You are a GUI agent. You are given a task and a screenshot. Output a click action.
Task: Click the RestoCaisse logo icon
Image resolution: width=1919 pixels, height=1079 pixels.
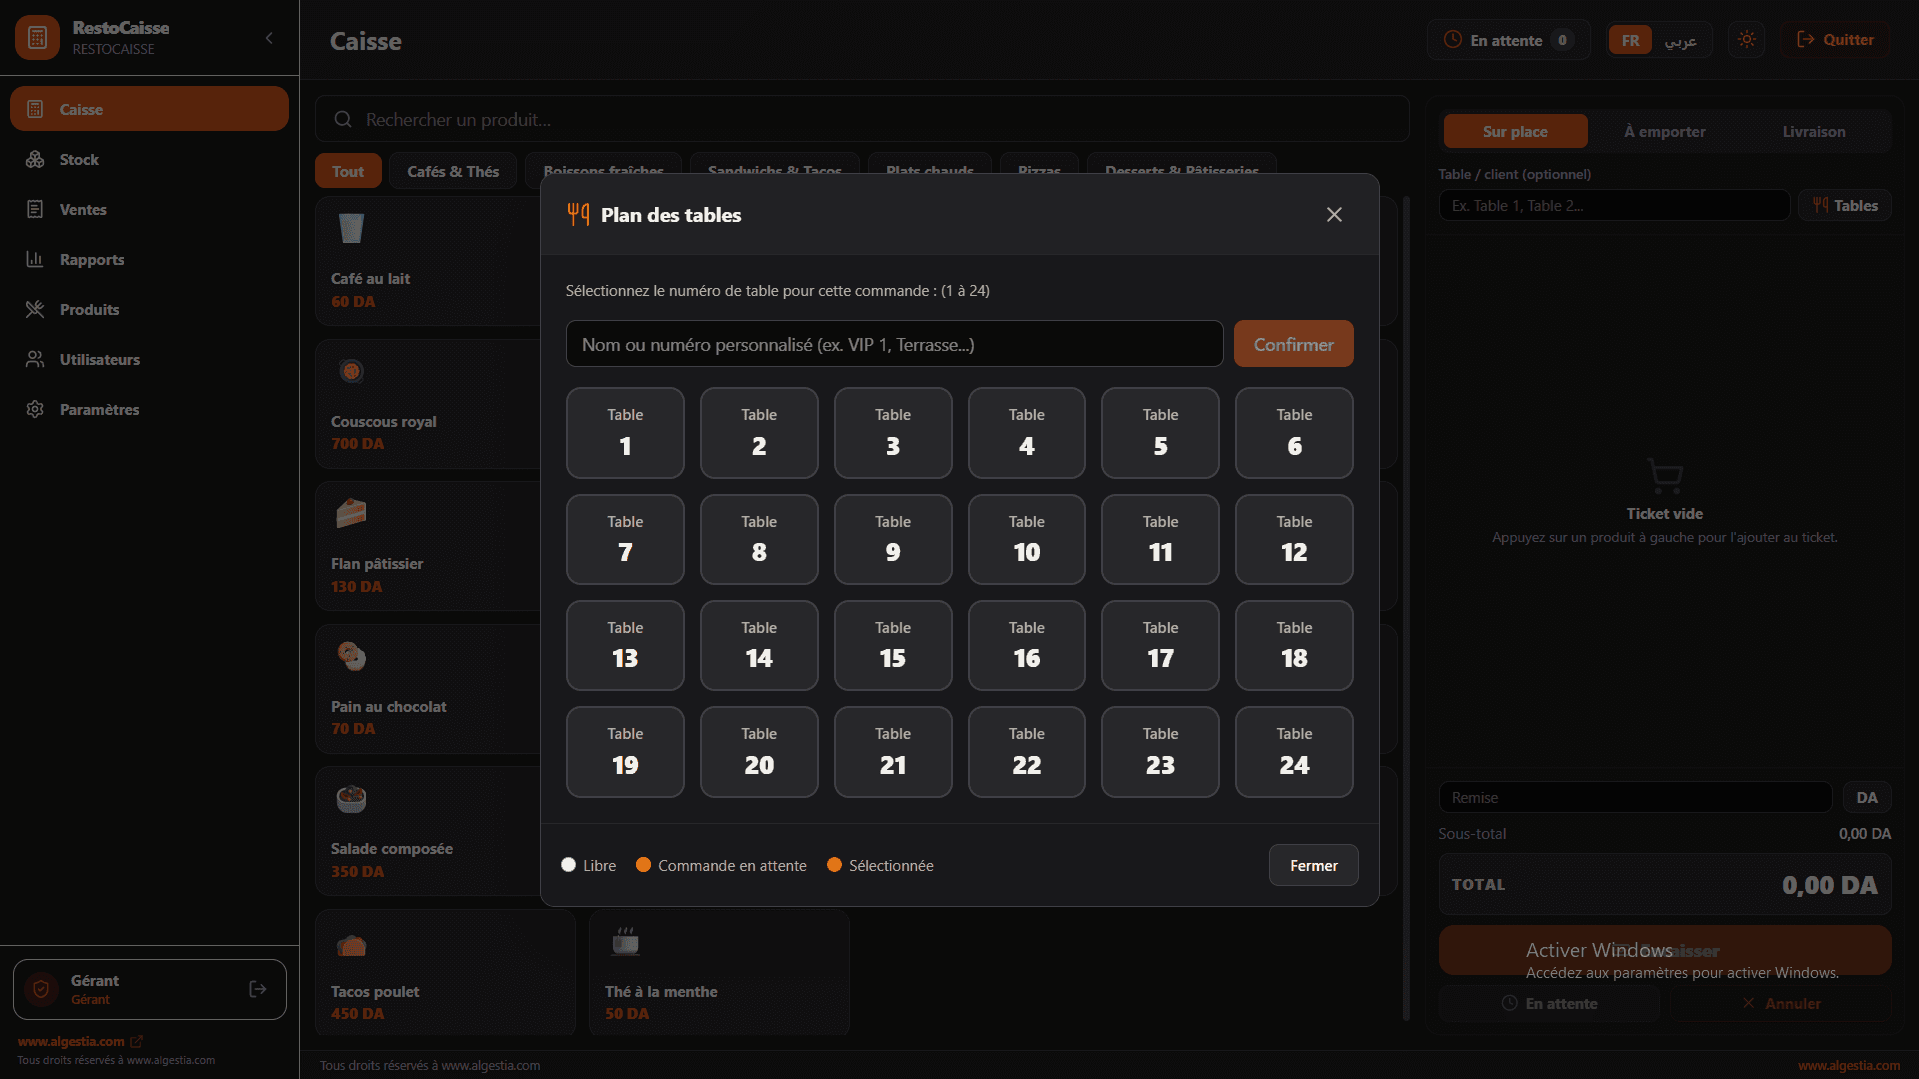tap(37, 38)
